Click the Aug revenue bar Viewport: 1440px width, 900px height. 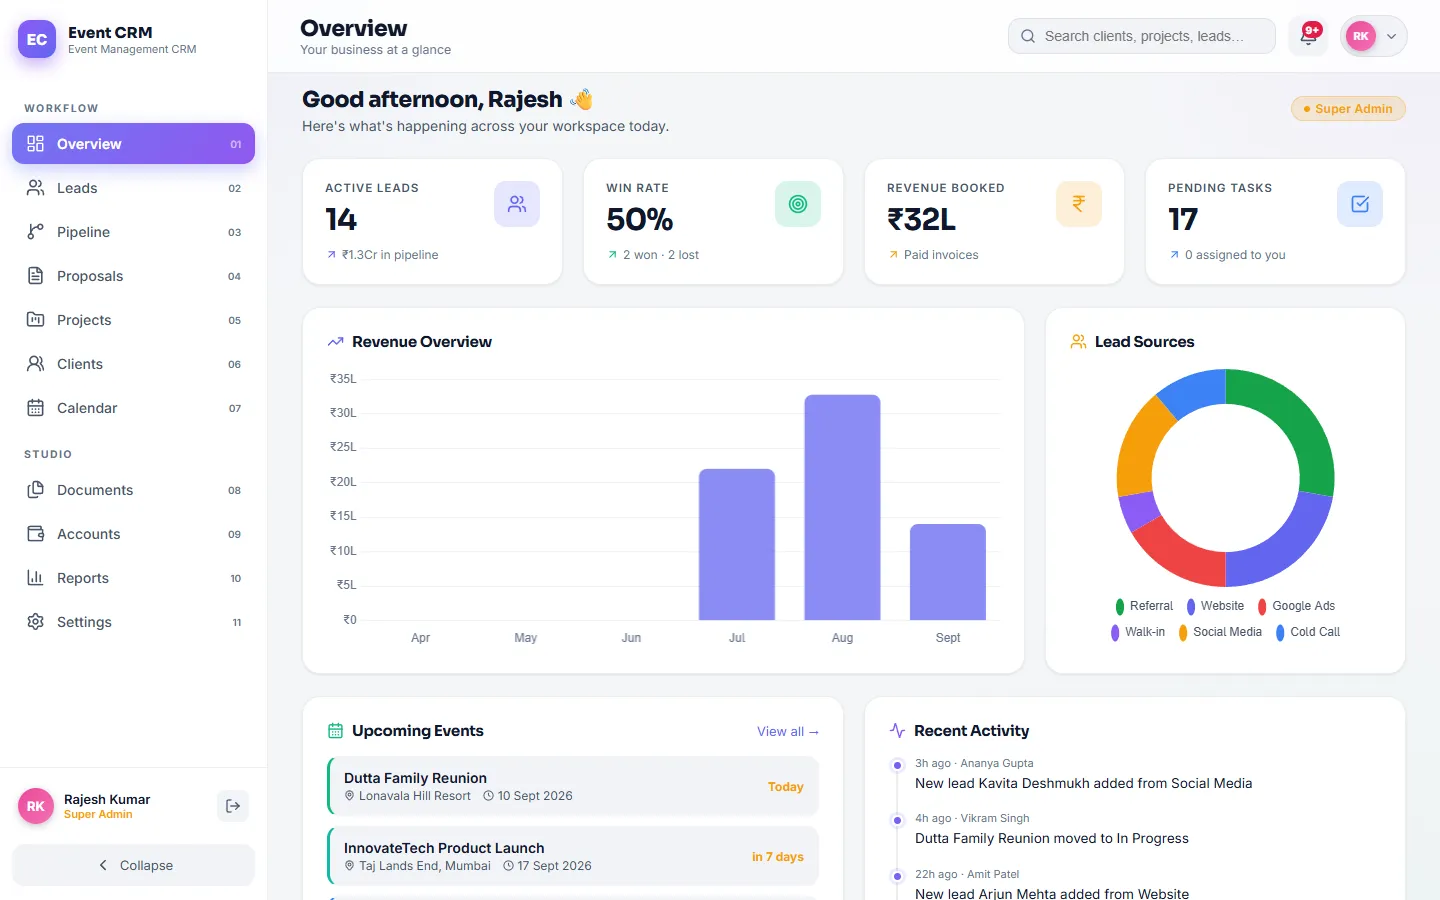(842, 507)
